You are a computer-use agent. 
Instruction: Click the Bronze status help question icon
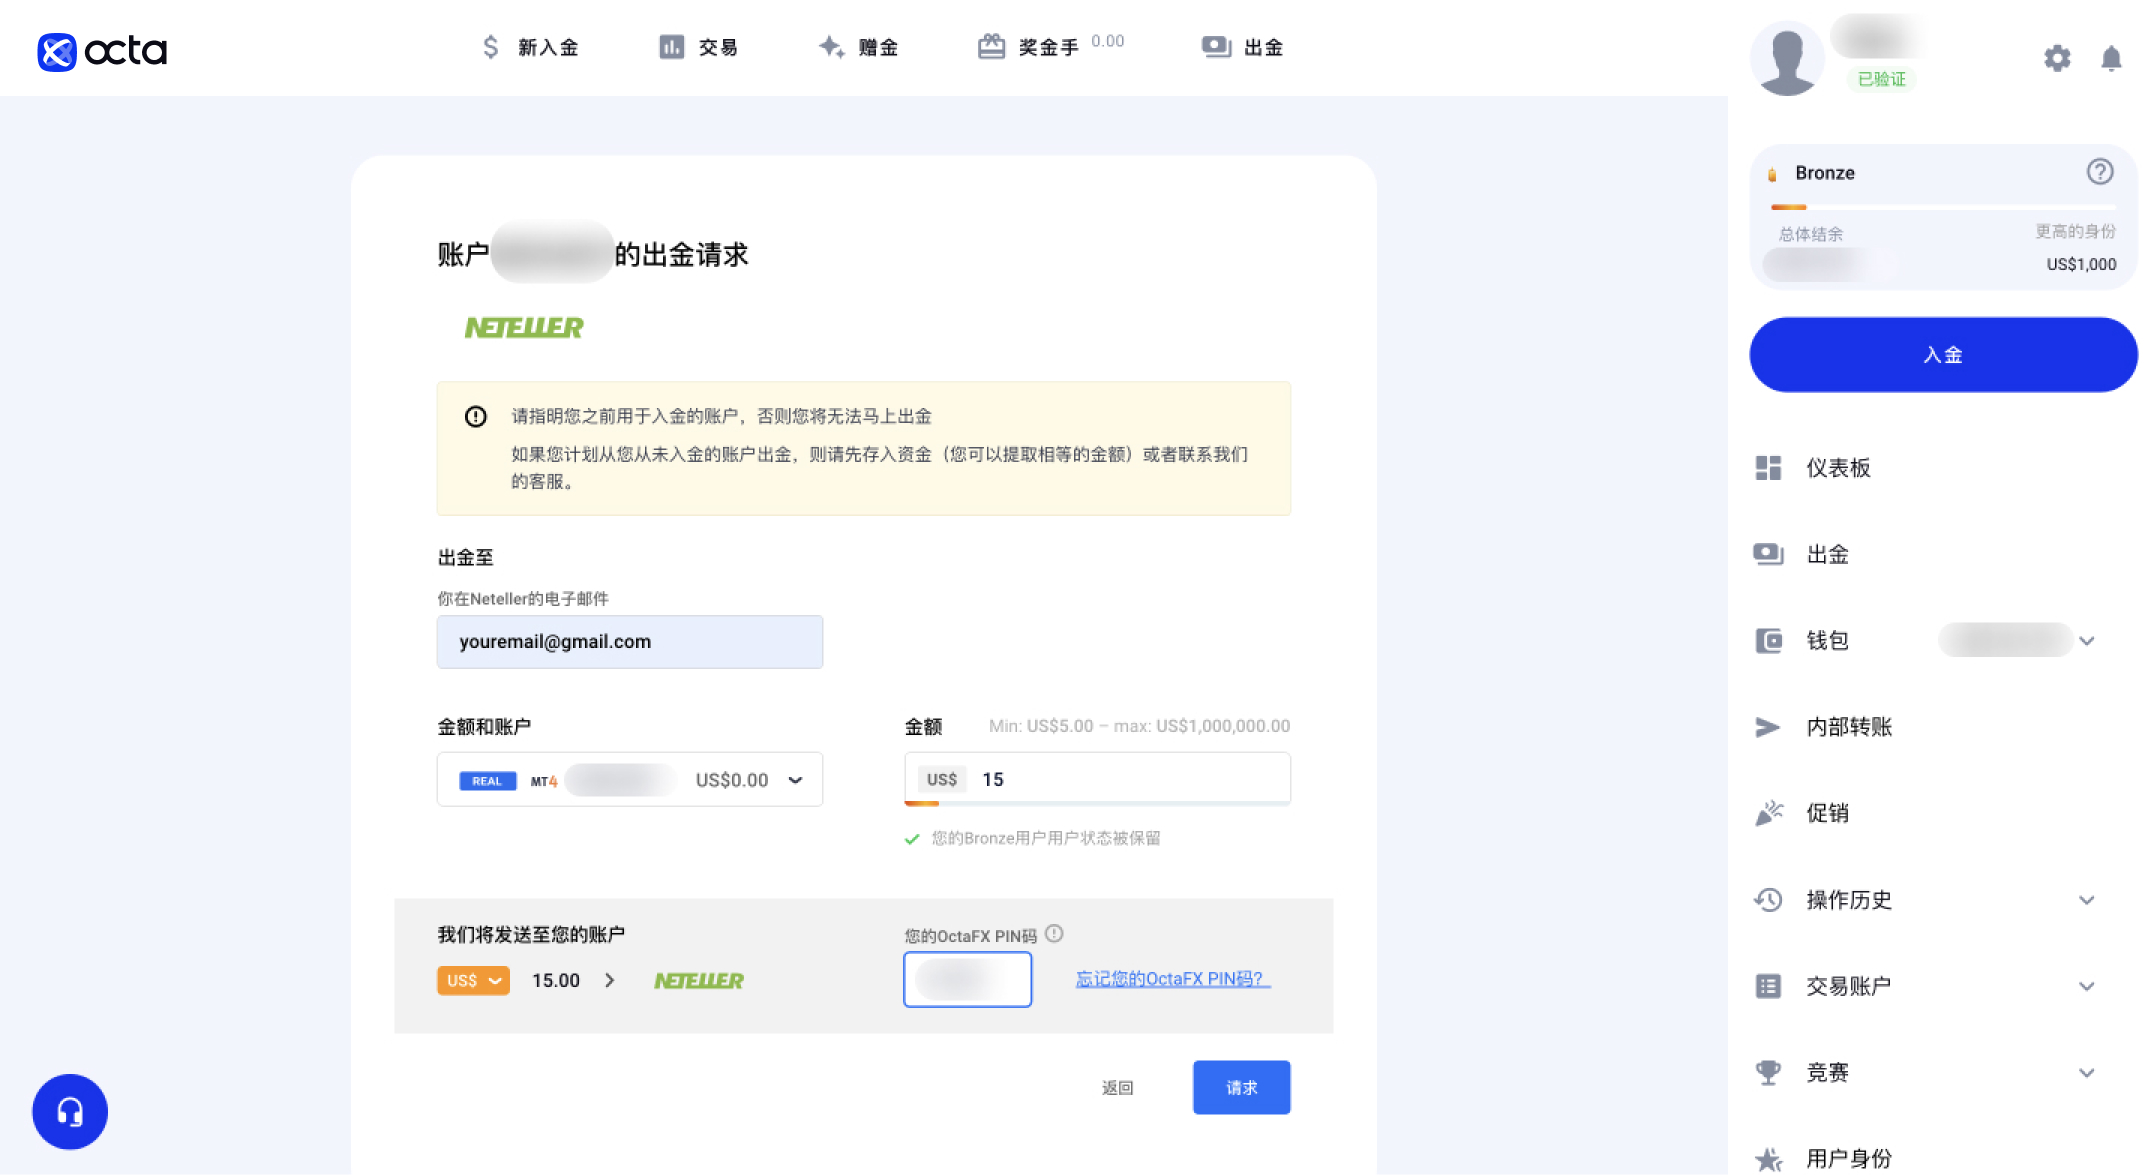(x=2100, y=172)
